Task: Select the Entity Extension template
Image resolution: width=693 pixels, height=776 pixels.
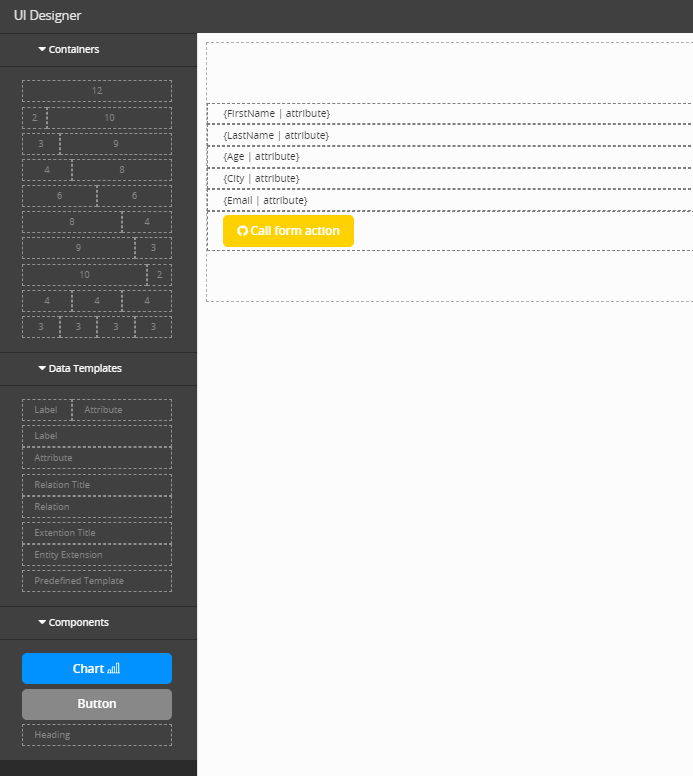Action: coord(97,555)
